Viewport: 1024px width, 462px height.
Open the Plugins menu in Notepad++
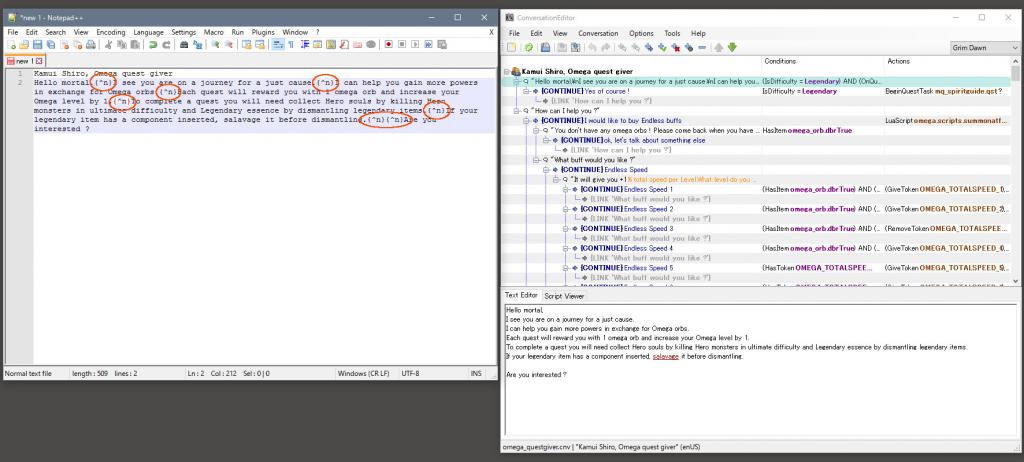point(263,32)
